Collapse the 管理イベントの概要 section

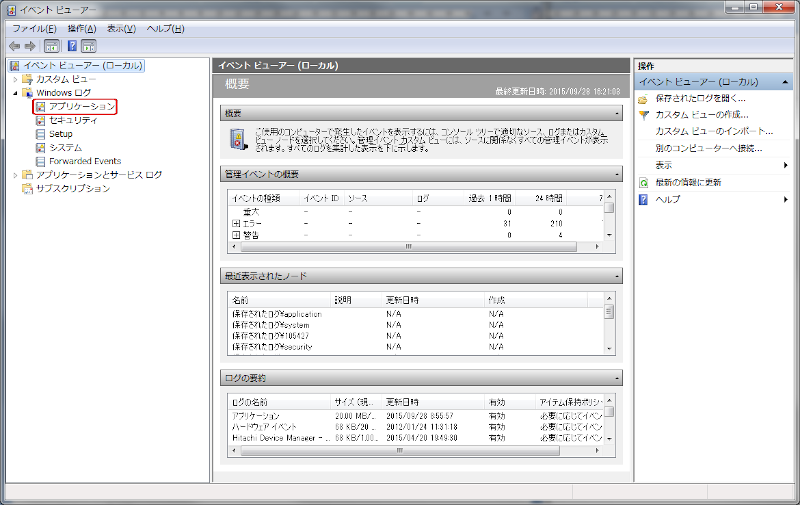click(x=617, y=174)
